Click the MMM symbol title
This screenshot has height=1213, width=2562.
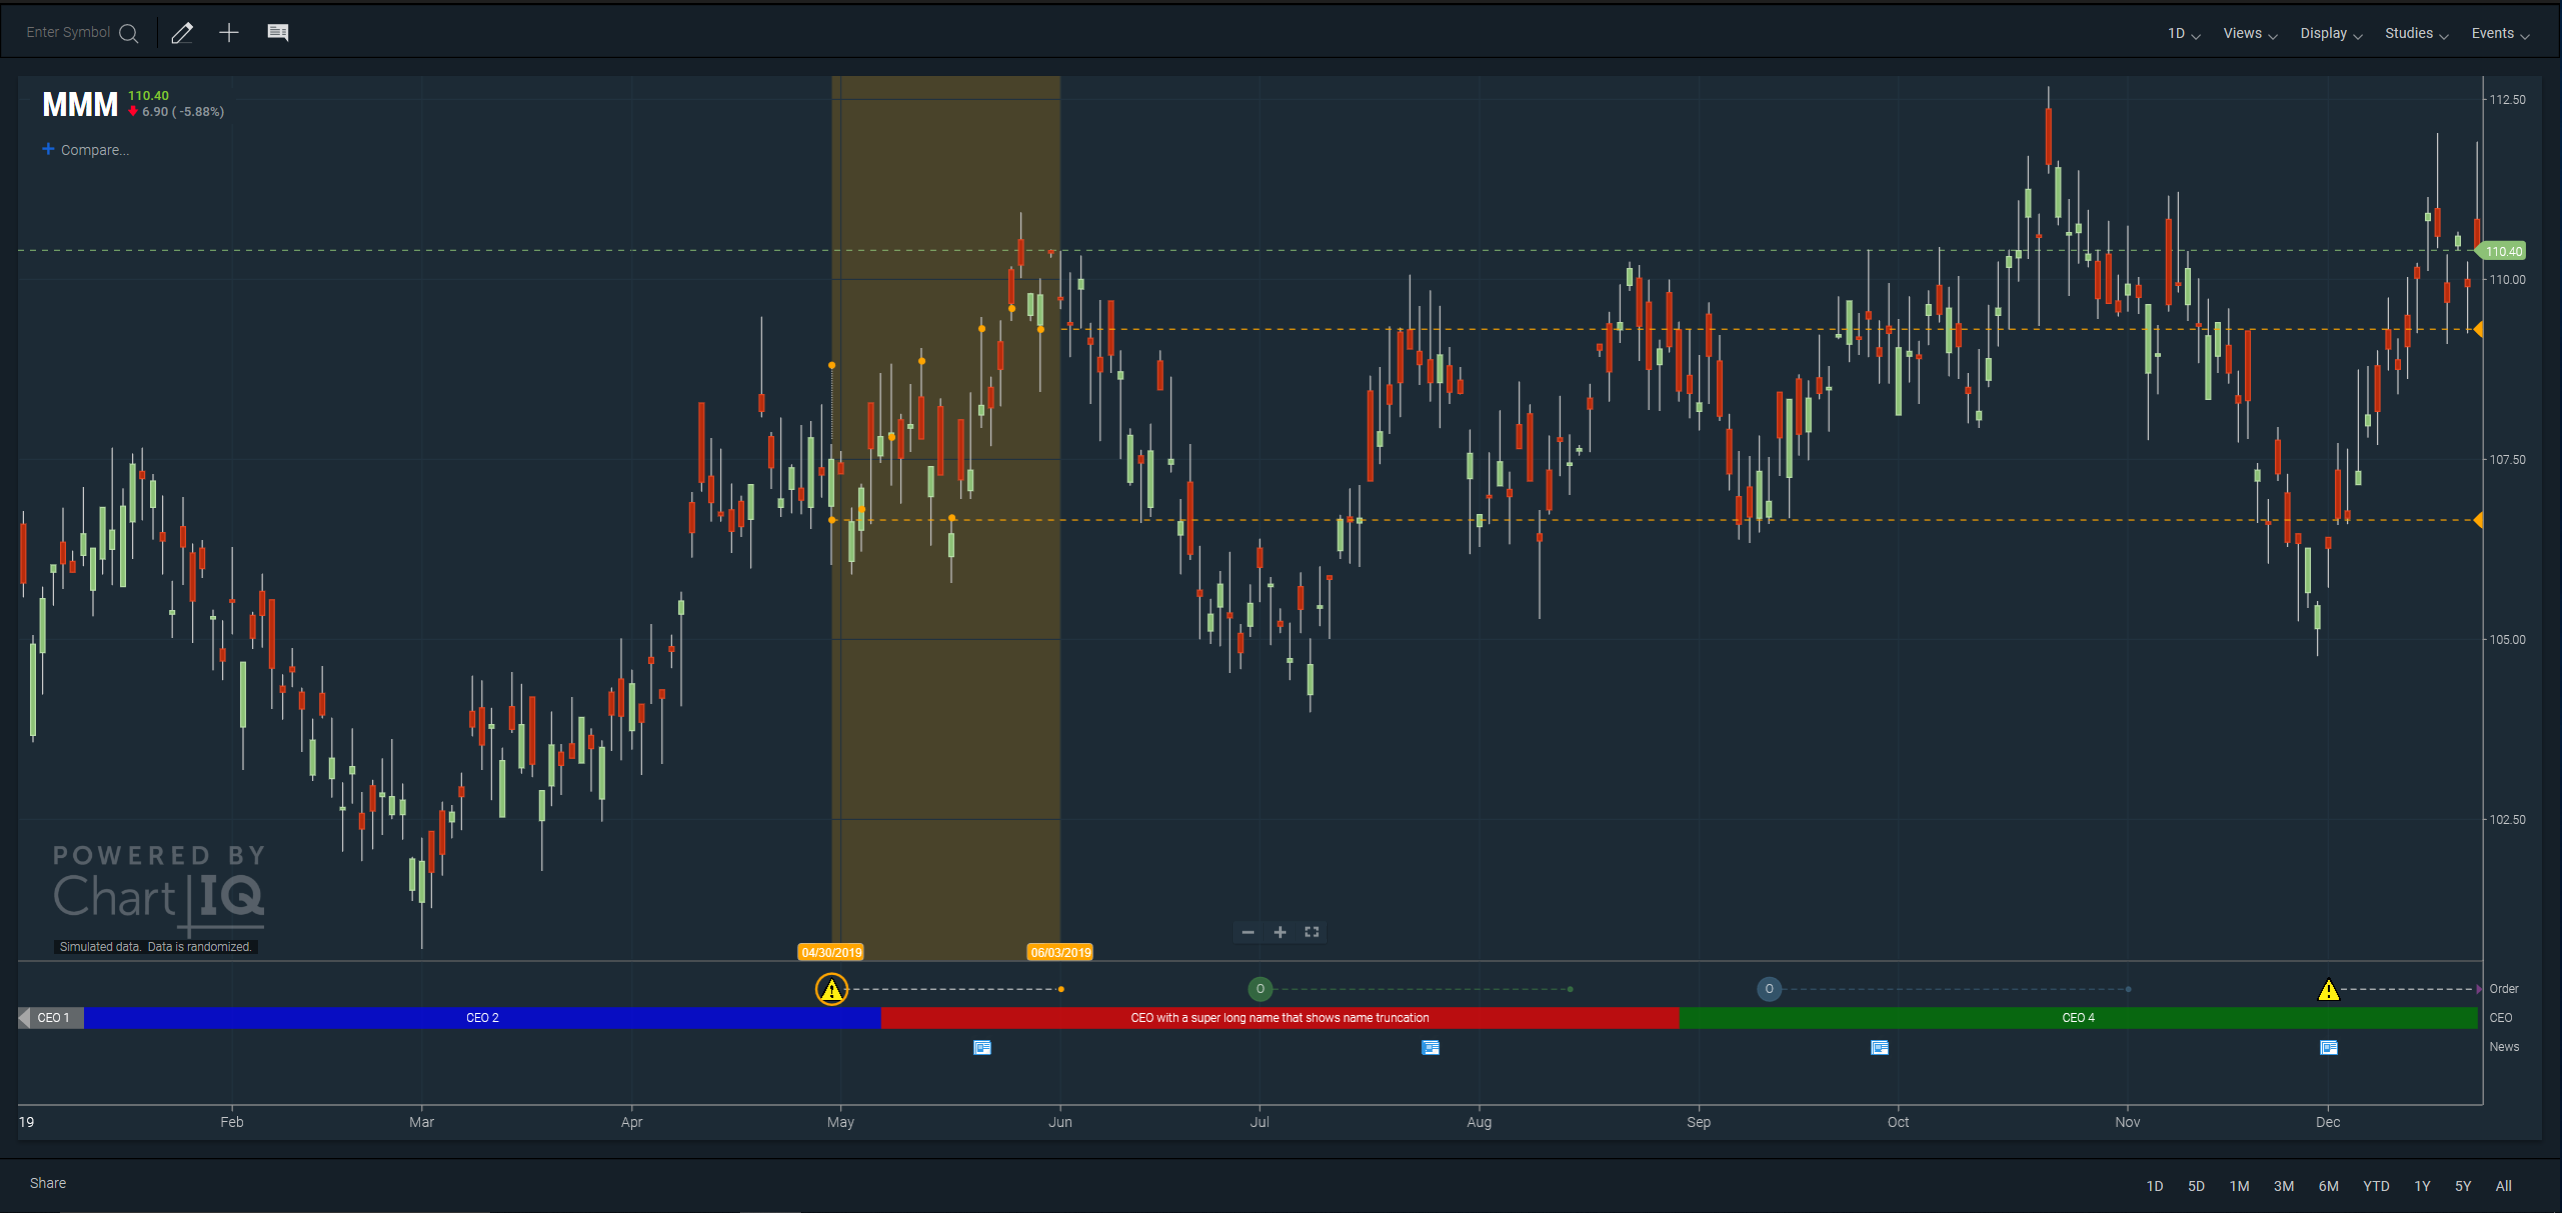[80, 104]
